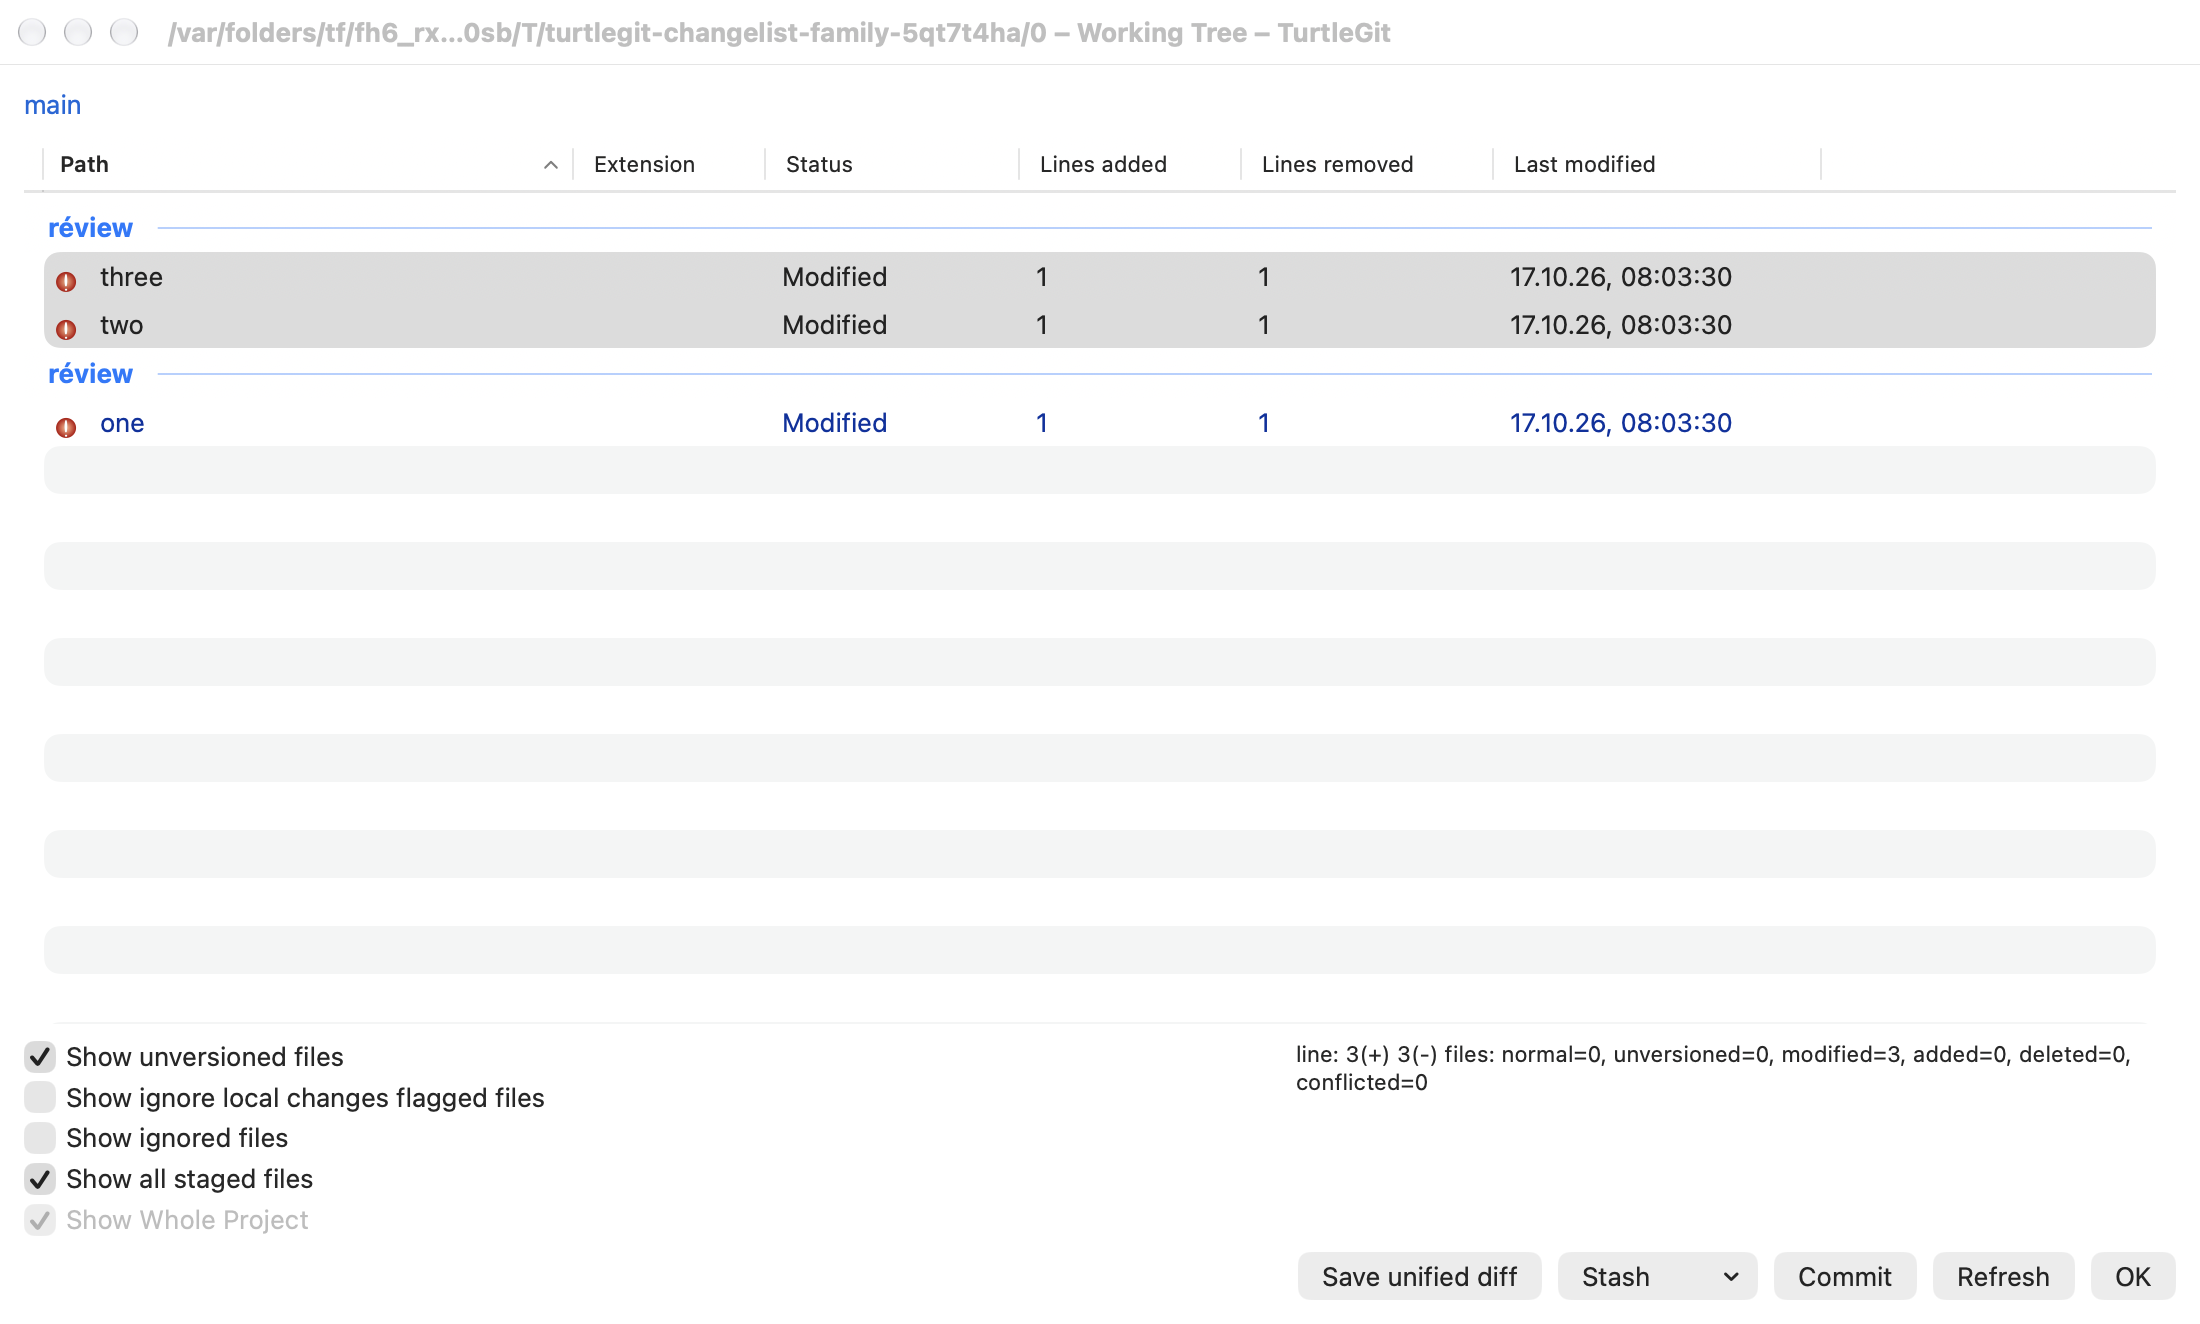Image resolution: width=2200 pixels, height=1324 pixels.
Task: Click the last modified date for 'two'
Action: point(1620,325)
